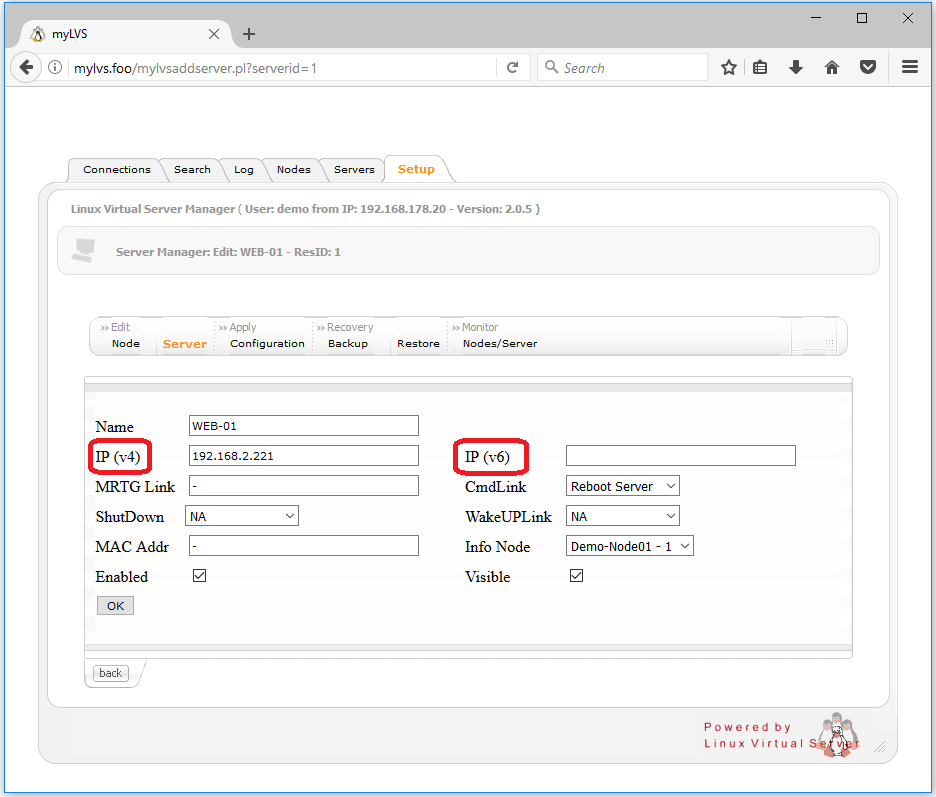The image size is (936, 797).
Task: Open a new browser tab
Action: pyautogui.click(x=249, y=34)
